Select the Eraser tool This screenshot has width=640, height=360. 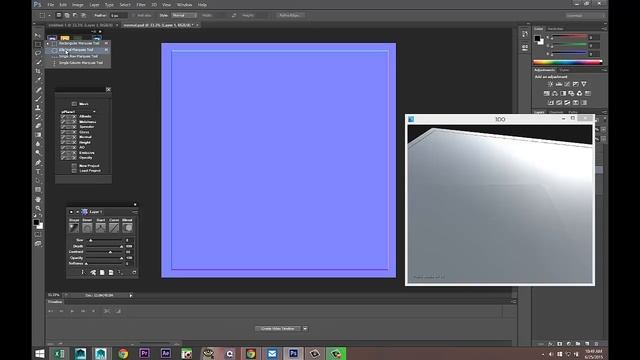click(x=38, y=126)
